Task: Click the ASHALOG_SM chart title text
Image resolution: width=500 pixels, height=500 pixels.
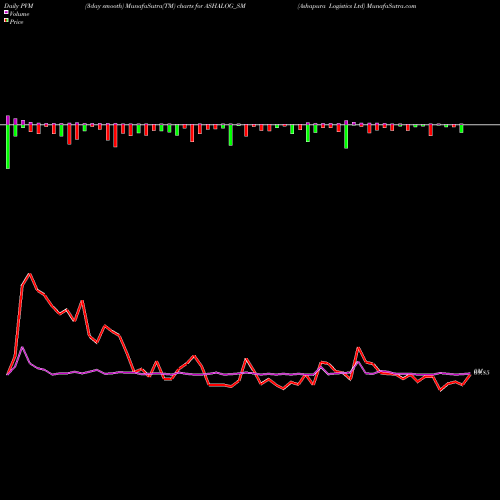Action: (165, 6)
